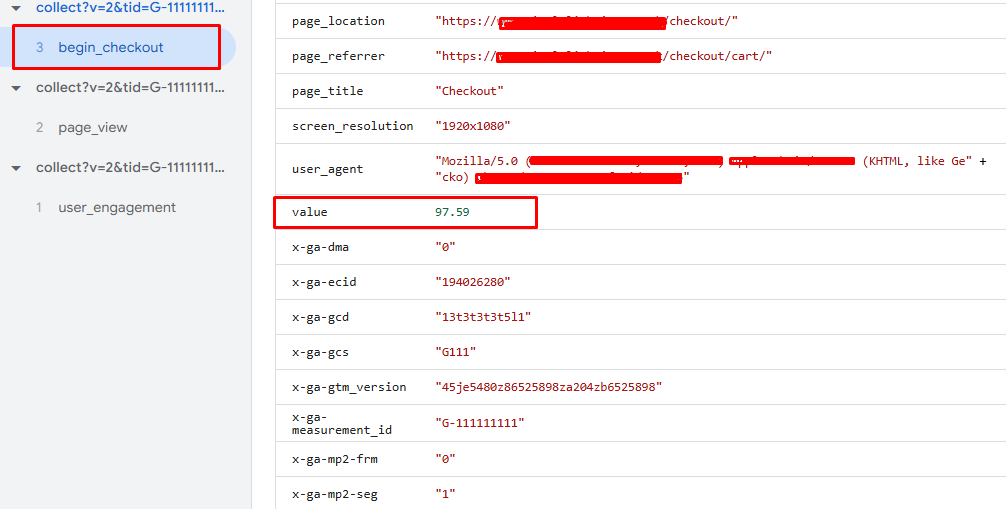Select the screen_resolution row

tap(641, 126)
